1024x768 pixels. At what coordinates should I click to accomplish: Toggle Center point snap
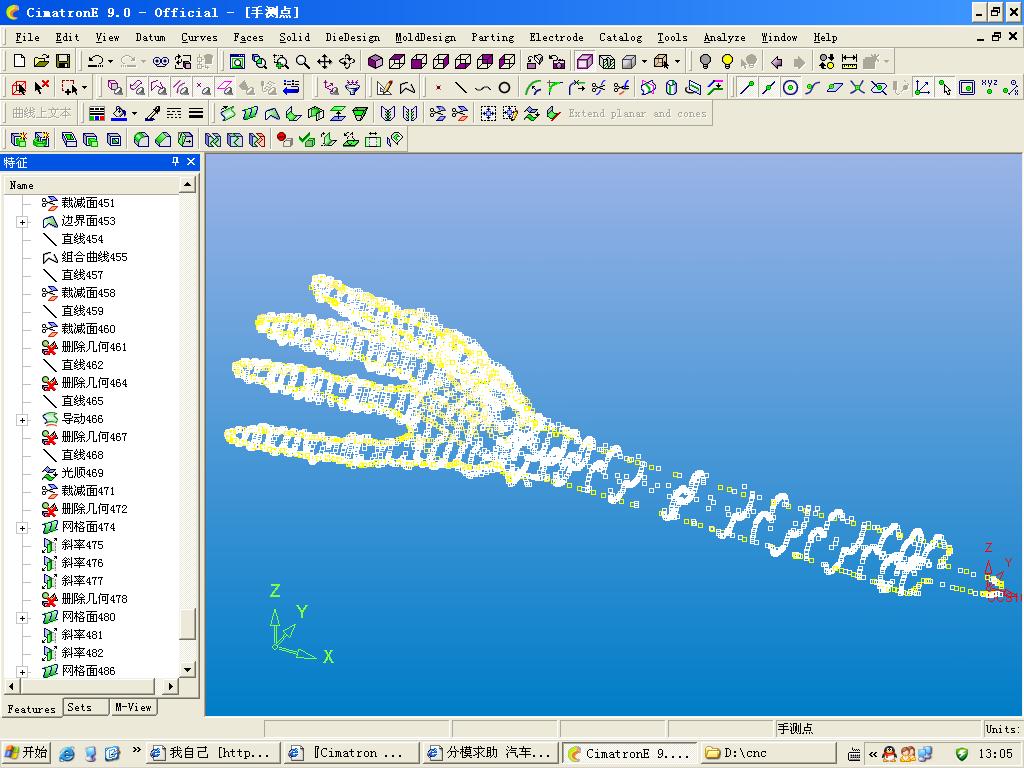tap(790, 88)
